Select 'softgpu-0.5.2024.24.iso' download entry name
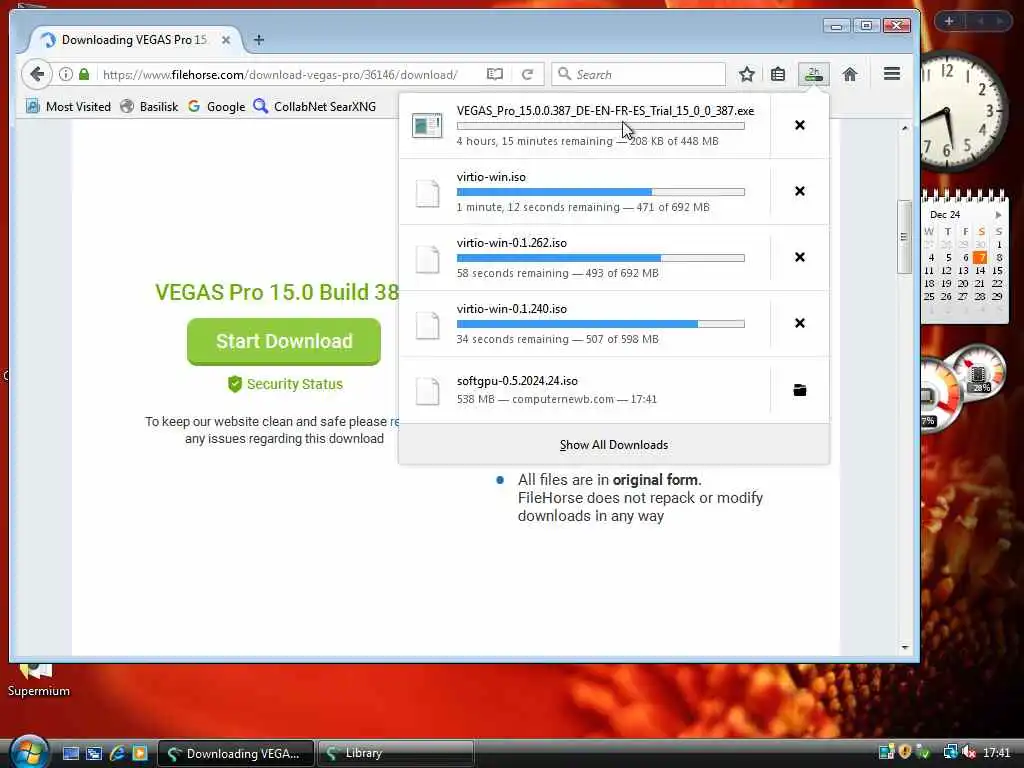1024x768 pixels. (x=517, y=381)
